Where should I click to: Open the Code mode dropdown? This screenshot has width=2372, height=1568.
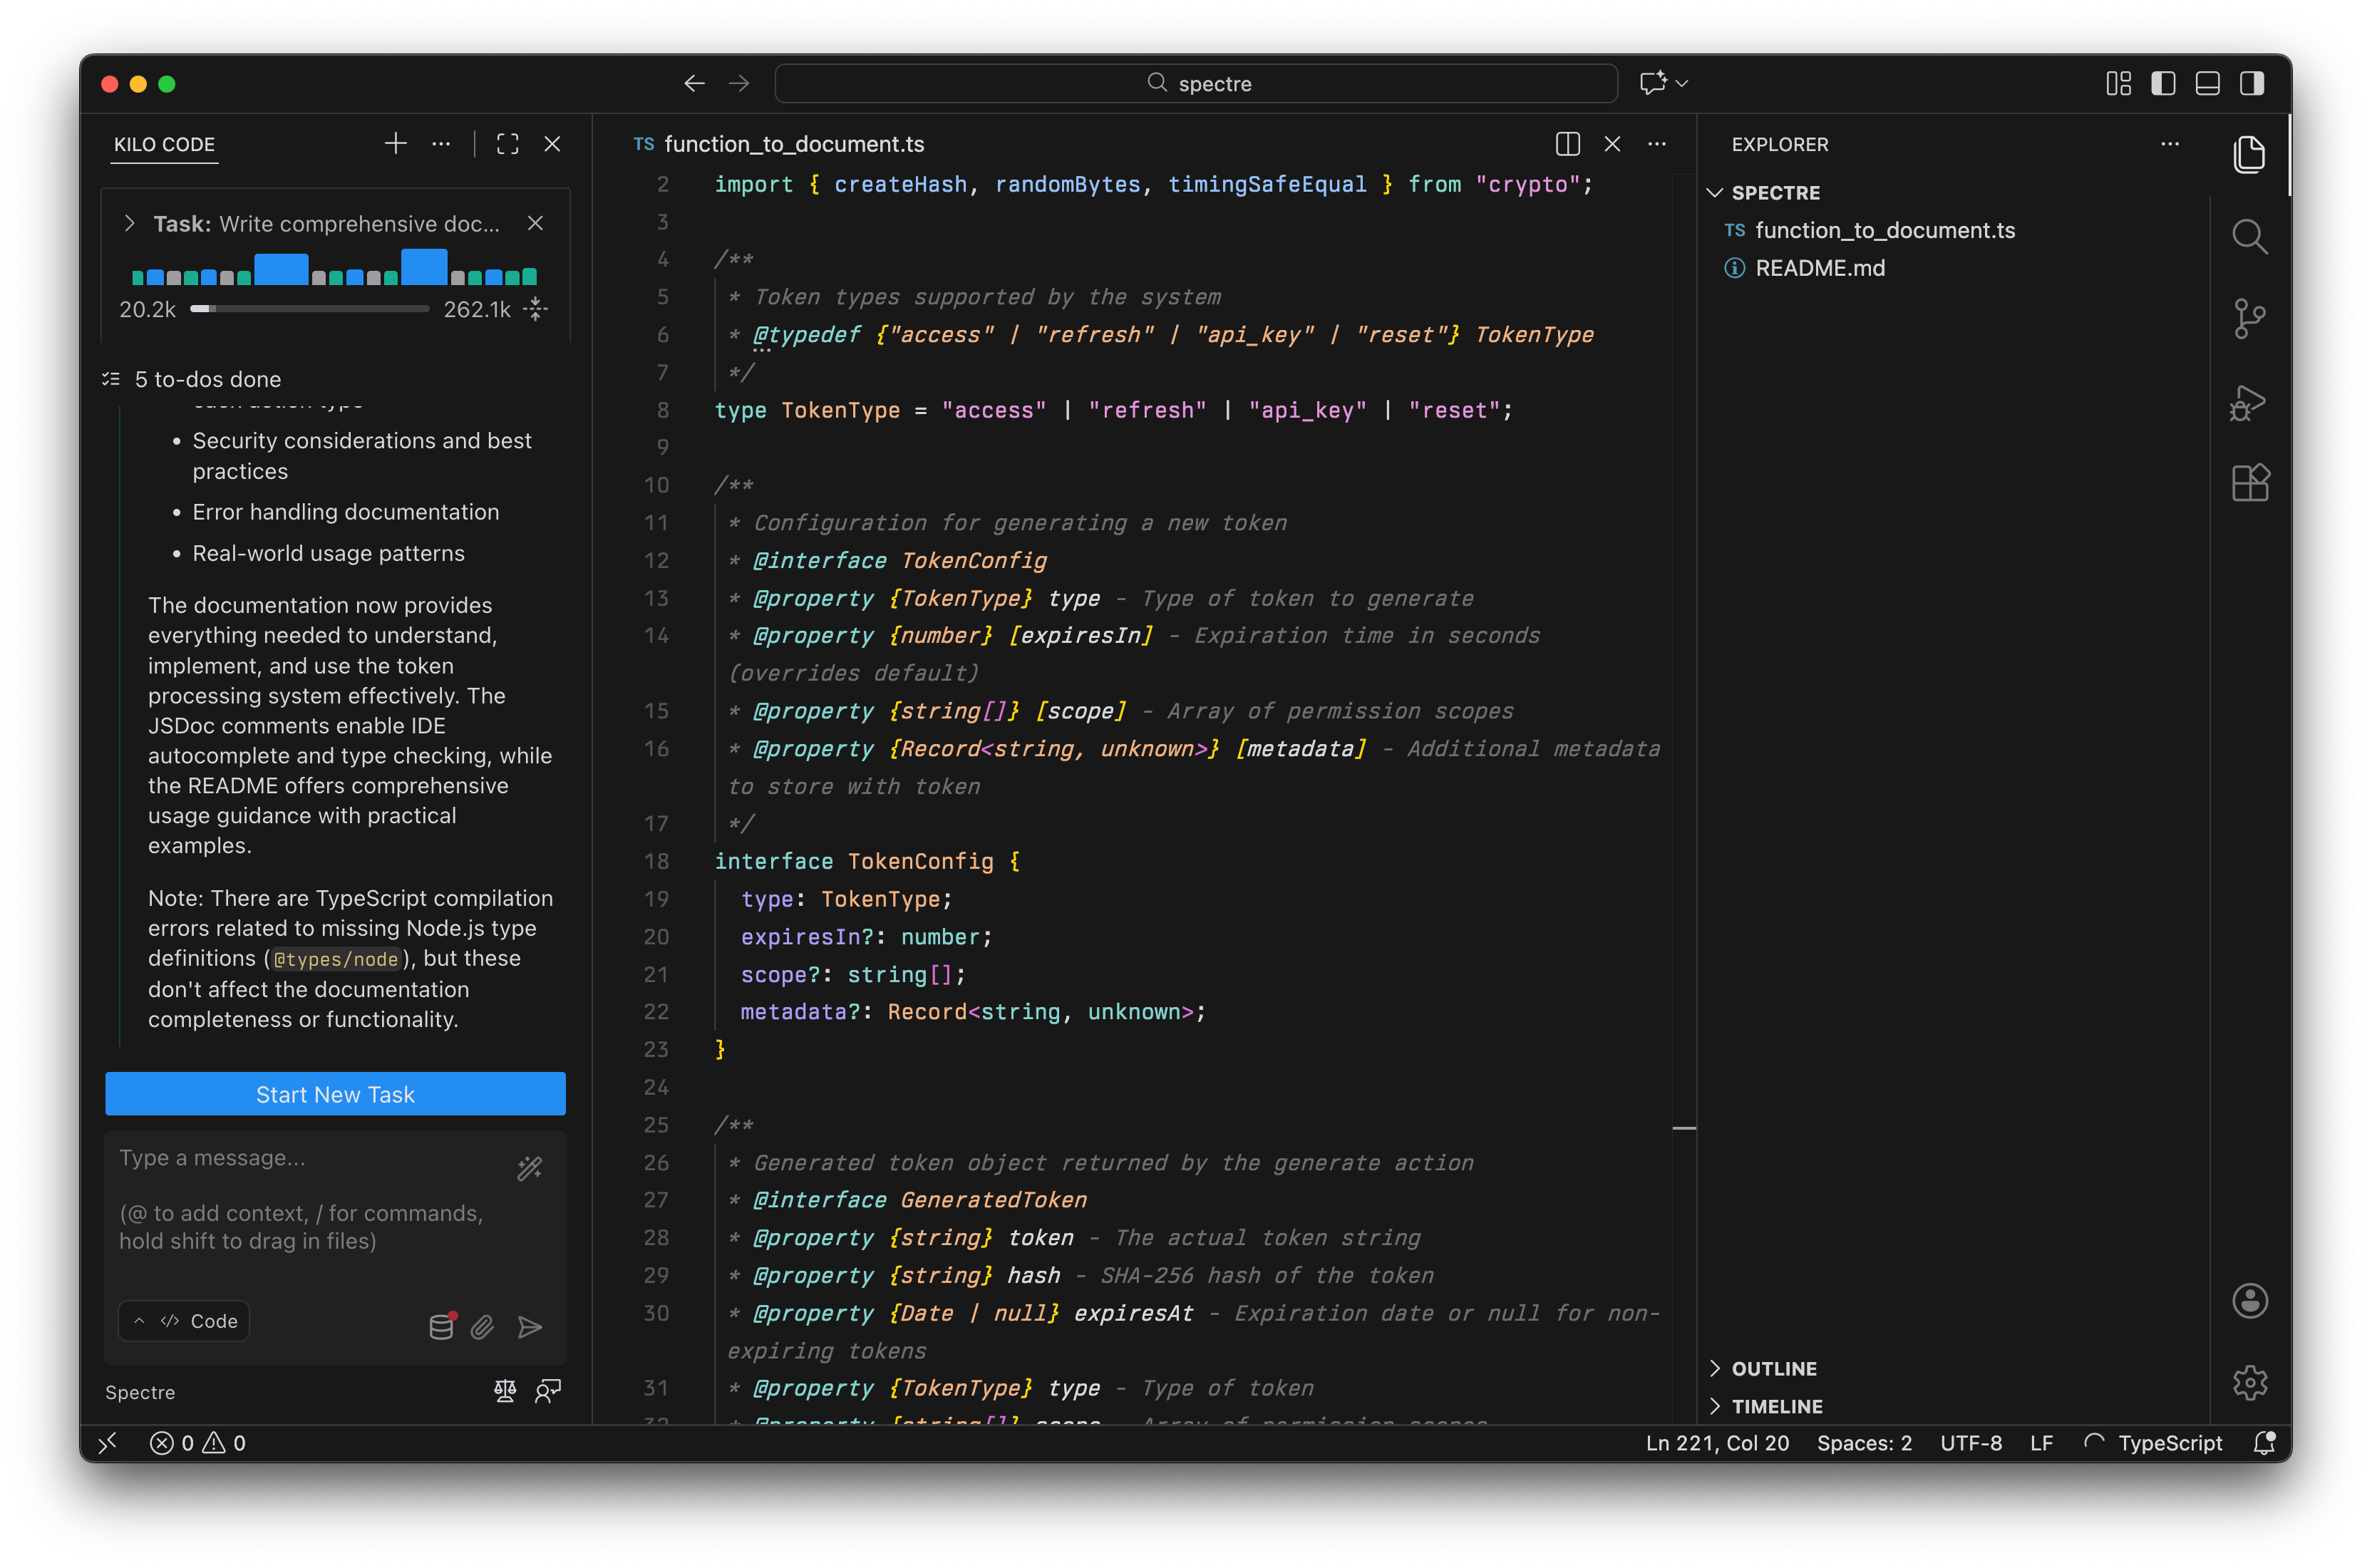[x=184, y=1321]
